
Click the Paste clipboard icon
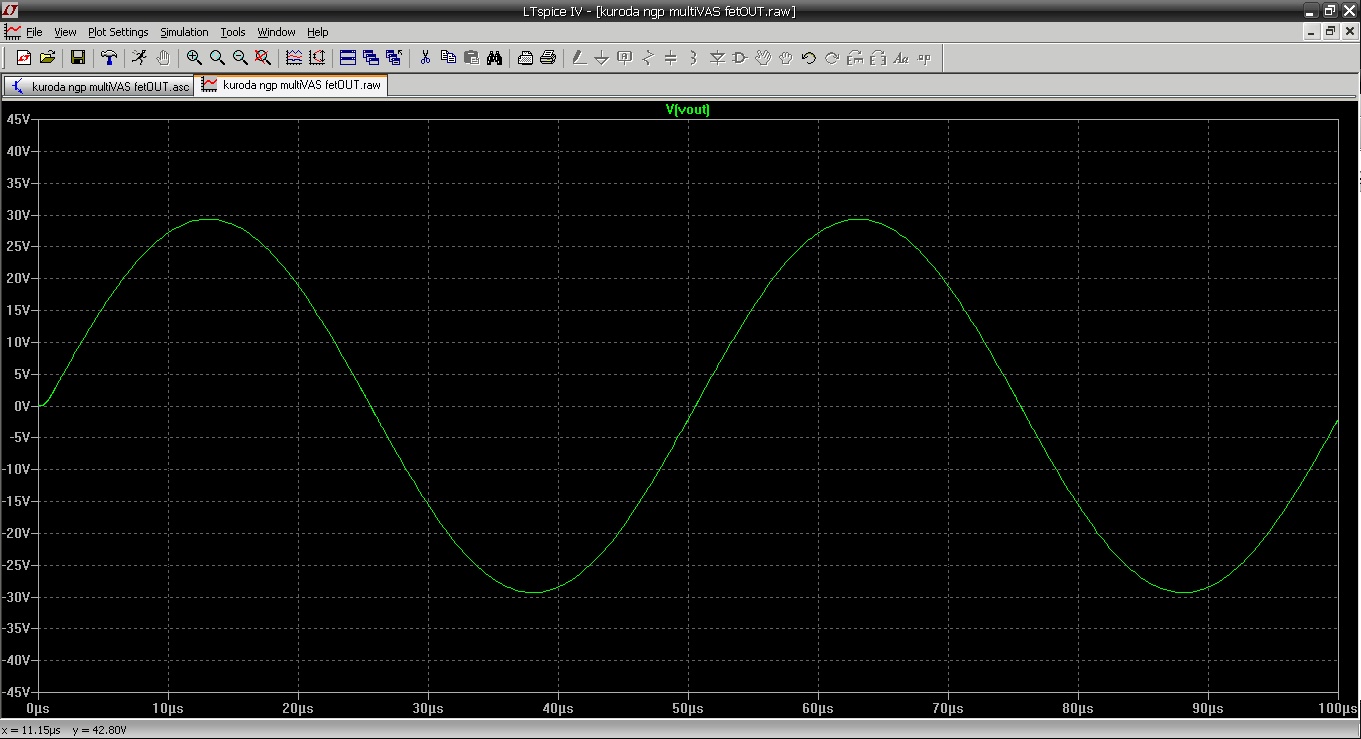tap(471, 58)
